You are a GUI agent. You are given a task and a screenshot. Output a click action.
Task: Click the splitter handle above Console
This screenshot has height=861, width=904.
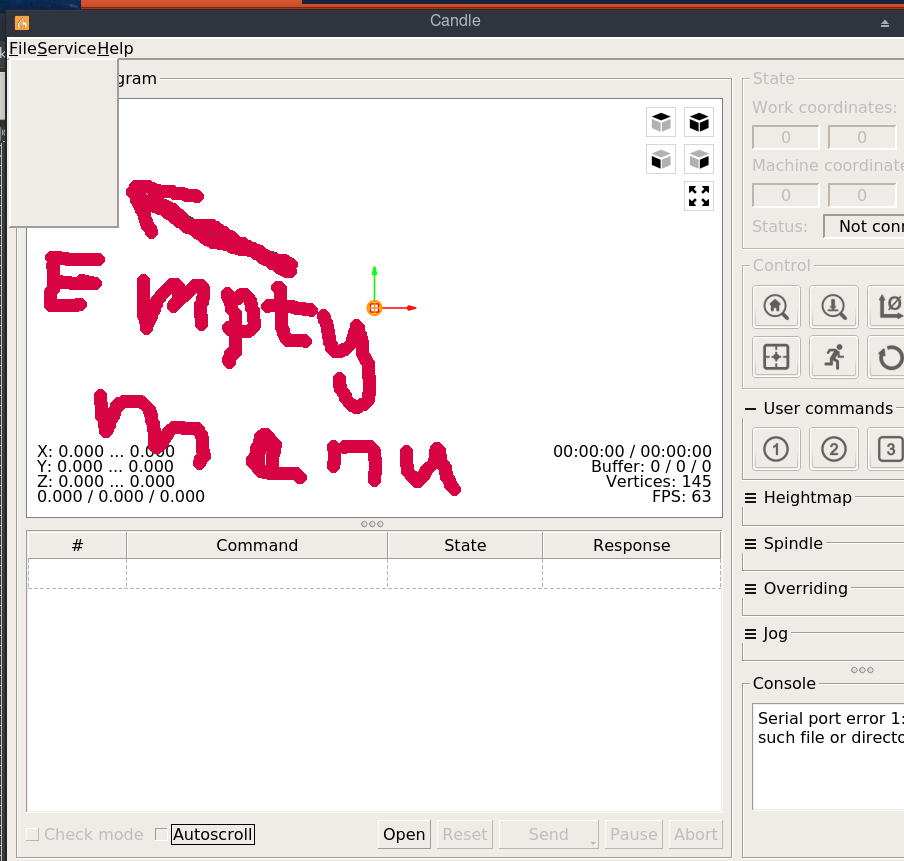click(862, 670)
